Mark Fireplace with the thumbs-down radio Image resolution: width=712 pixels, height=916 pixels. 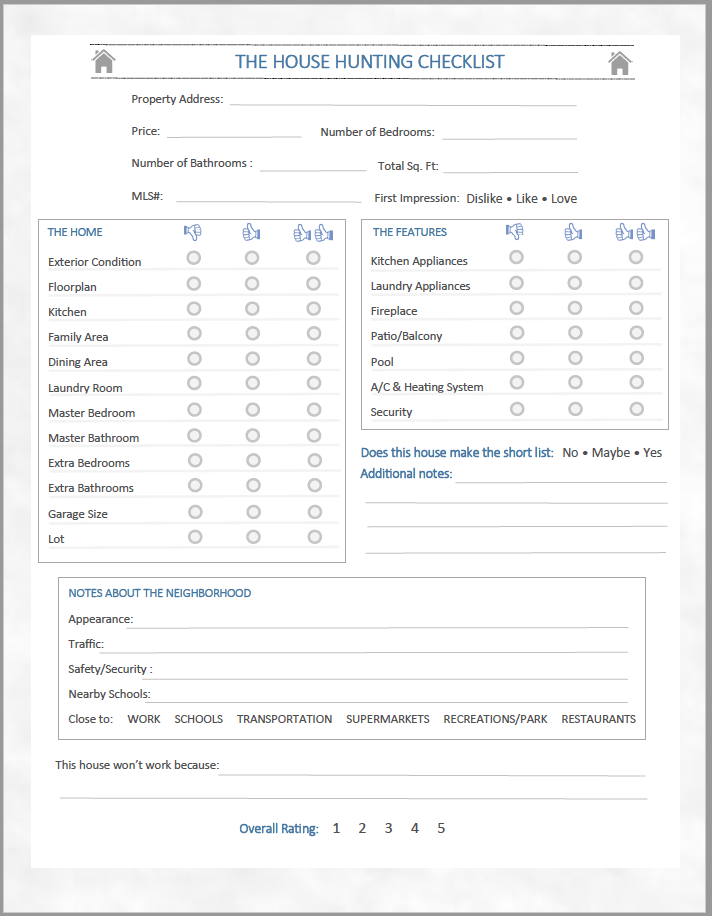click(x=516, y=307)
